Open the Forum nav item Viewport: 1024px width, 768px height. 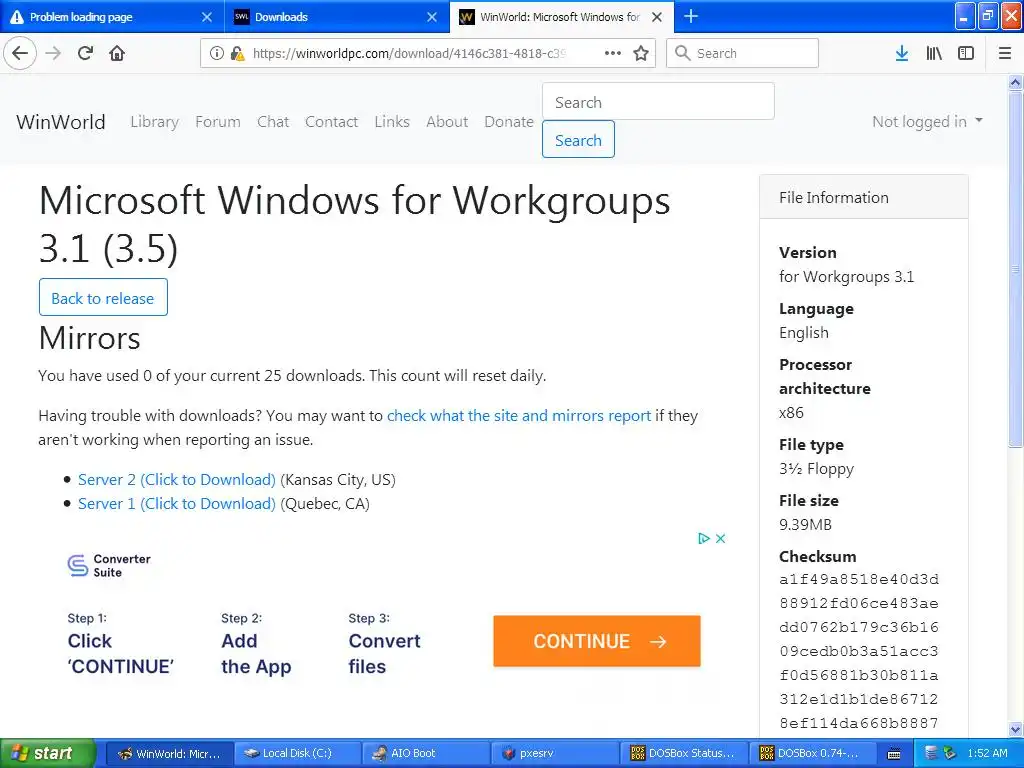(217, 121)
